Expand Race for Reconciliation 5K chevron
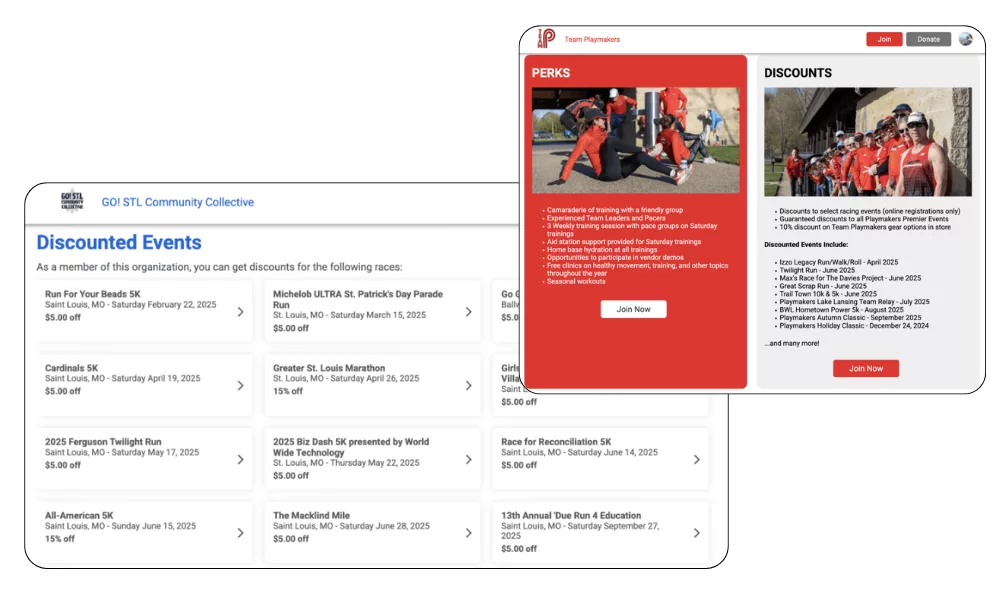This screenshot has width=1000, height=600. [696, 460]
